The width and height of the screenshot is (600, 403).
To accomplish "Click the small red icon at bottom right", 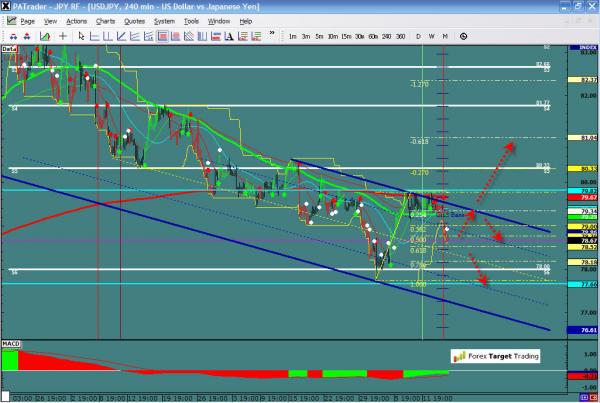I will click(593, 398).
